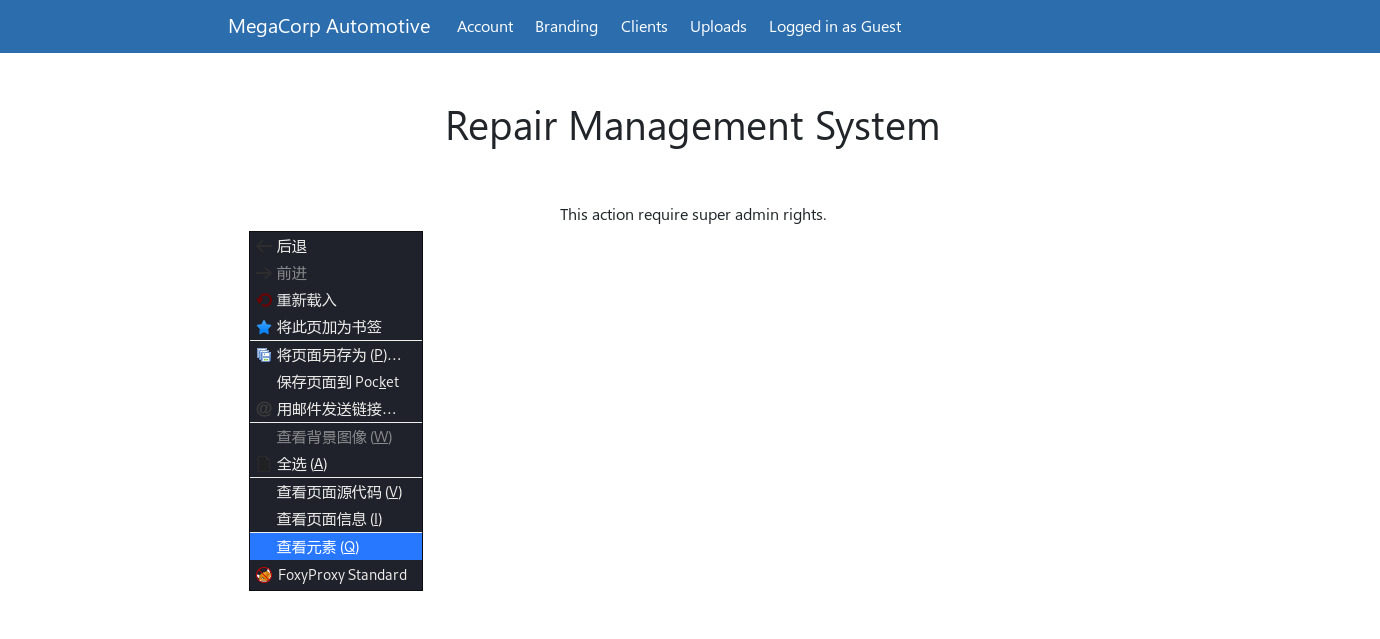Click the save page icon beside 将页面另存为
Viewport: 1380px width, 639px height.
click(264, 355)
